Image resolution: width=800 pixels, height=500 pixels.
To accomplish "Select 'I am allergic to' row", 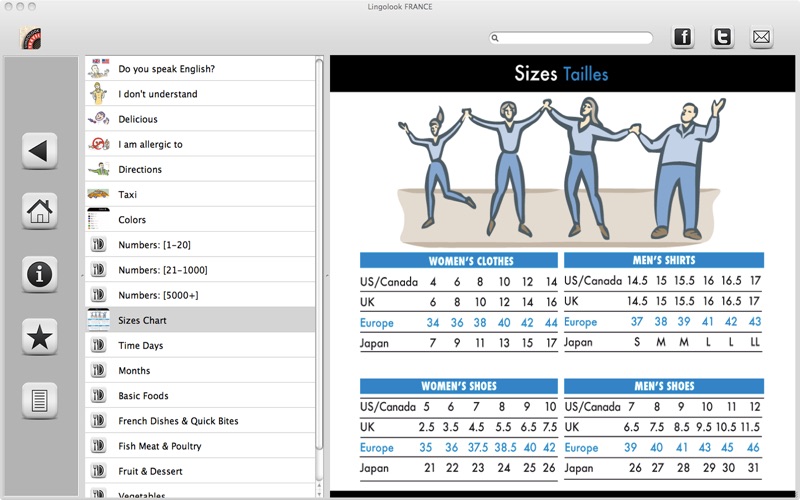I will pyautogui.click(x=200, y=144).
